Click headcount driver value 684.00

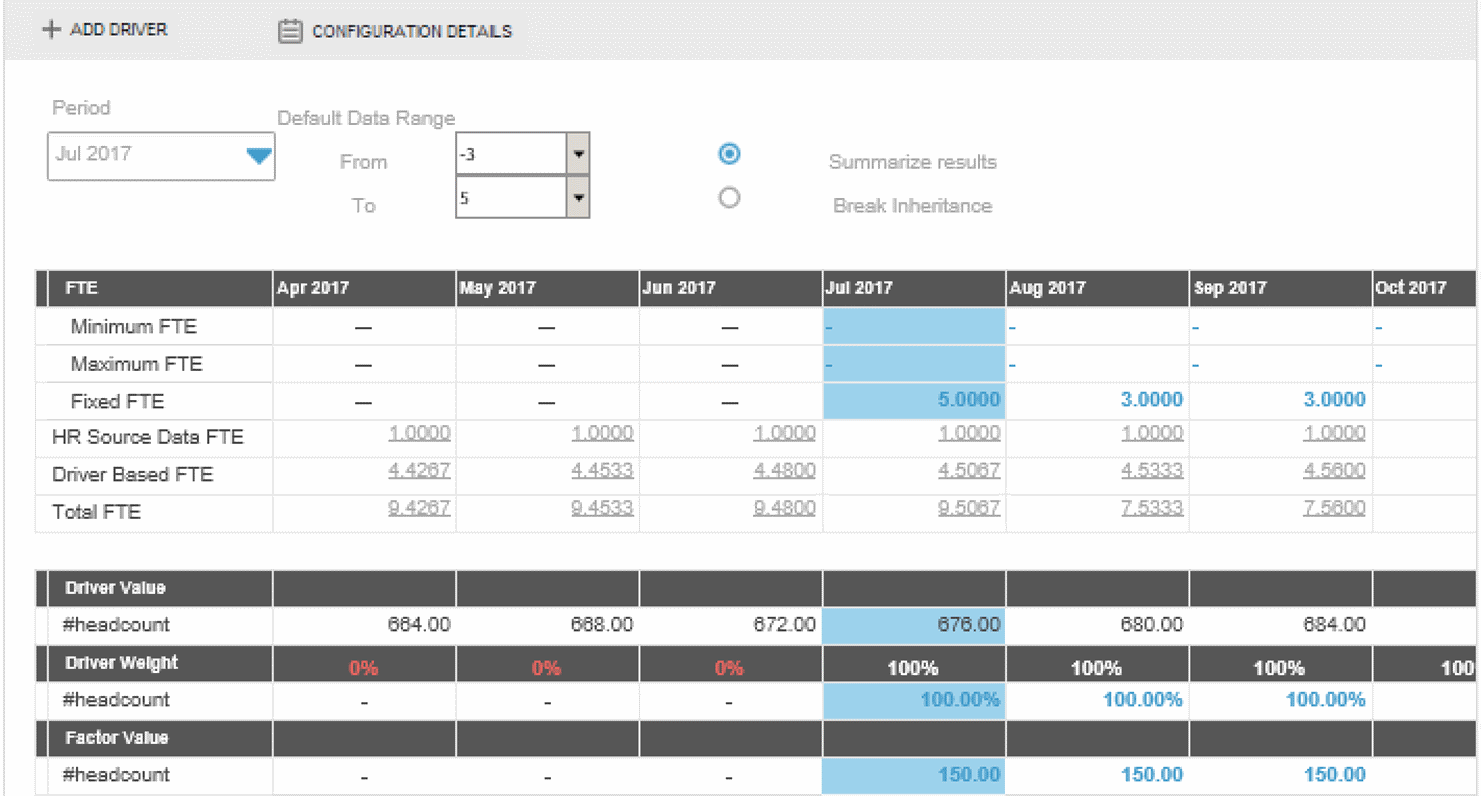coord(1335,625)
